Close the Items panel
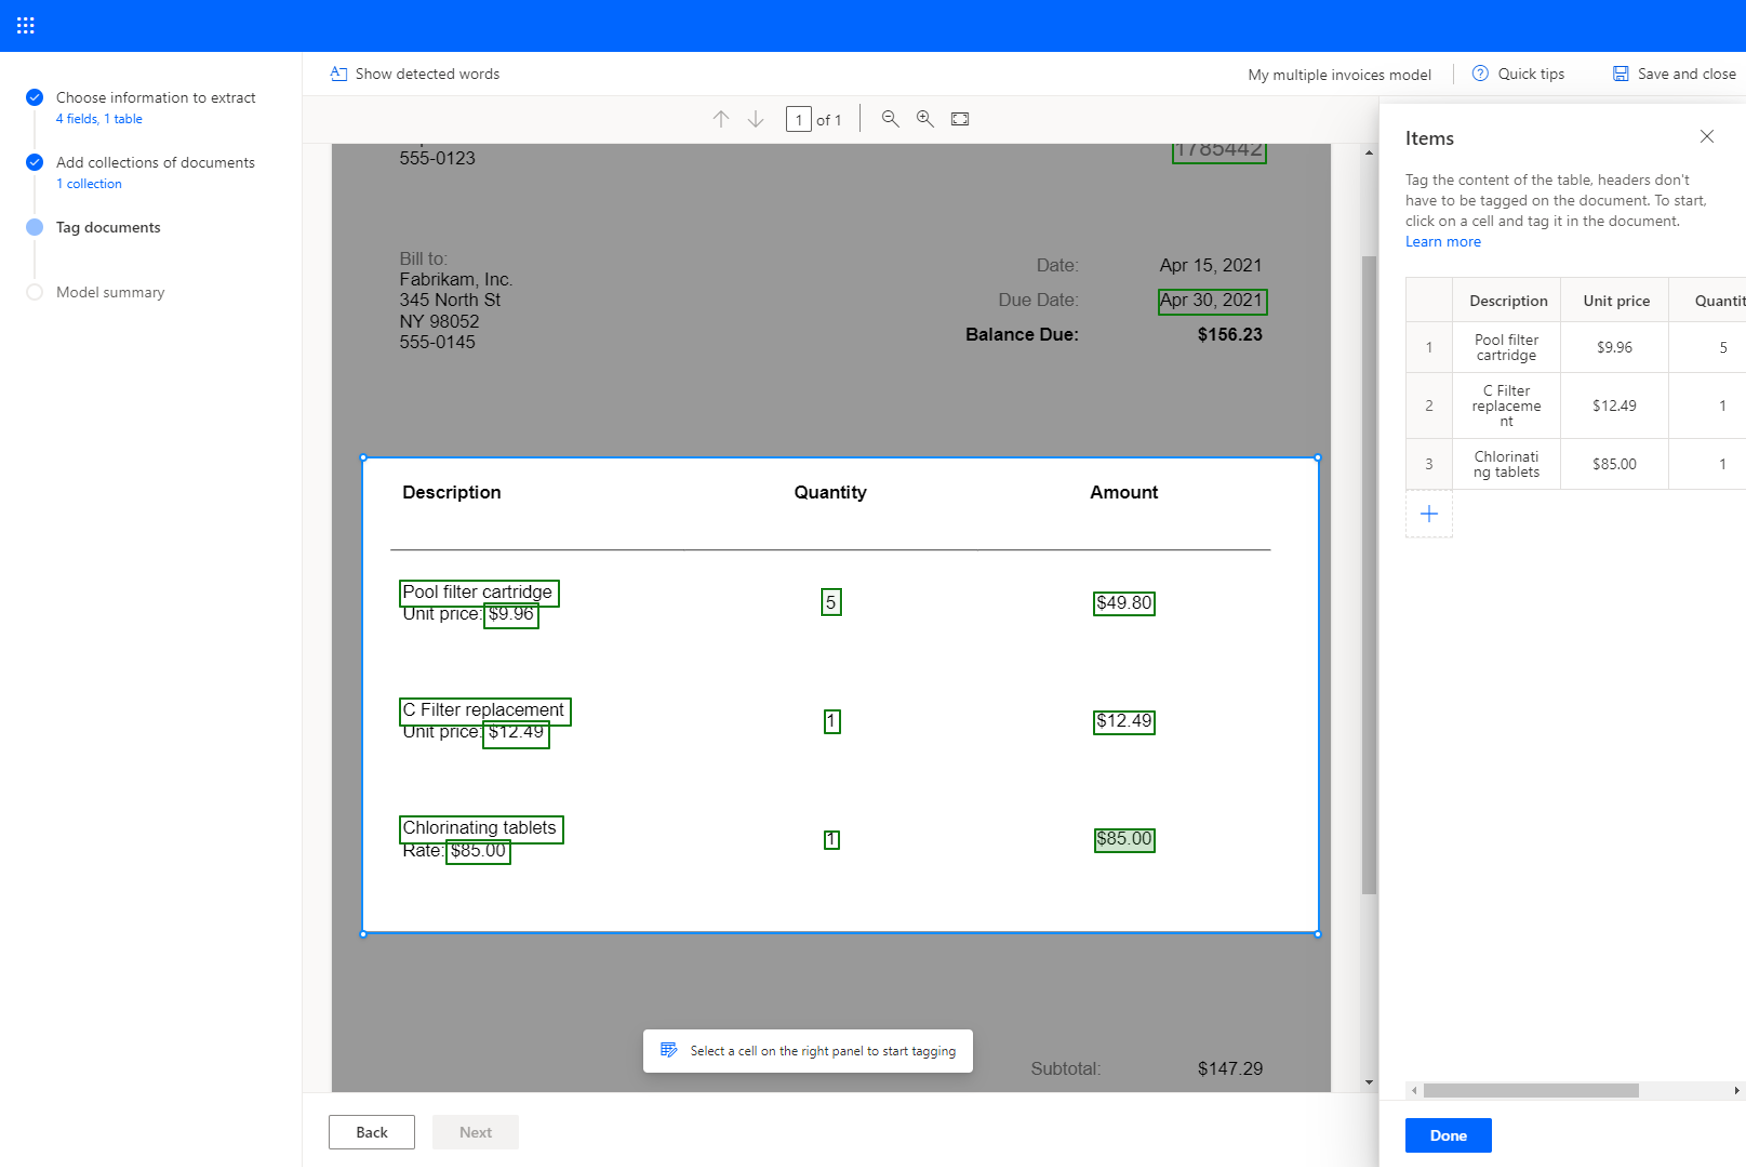The width and height of the screenshot is (1746, 1167). 1707,137
